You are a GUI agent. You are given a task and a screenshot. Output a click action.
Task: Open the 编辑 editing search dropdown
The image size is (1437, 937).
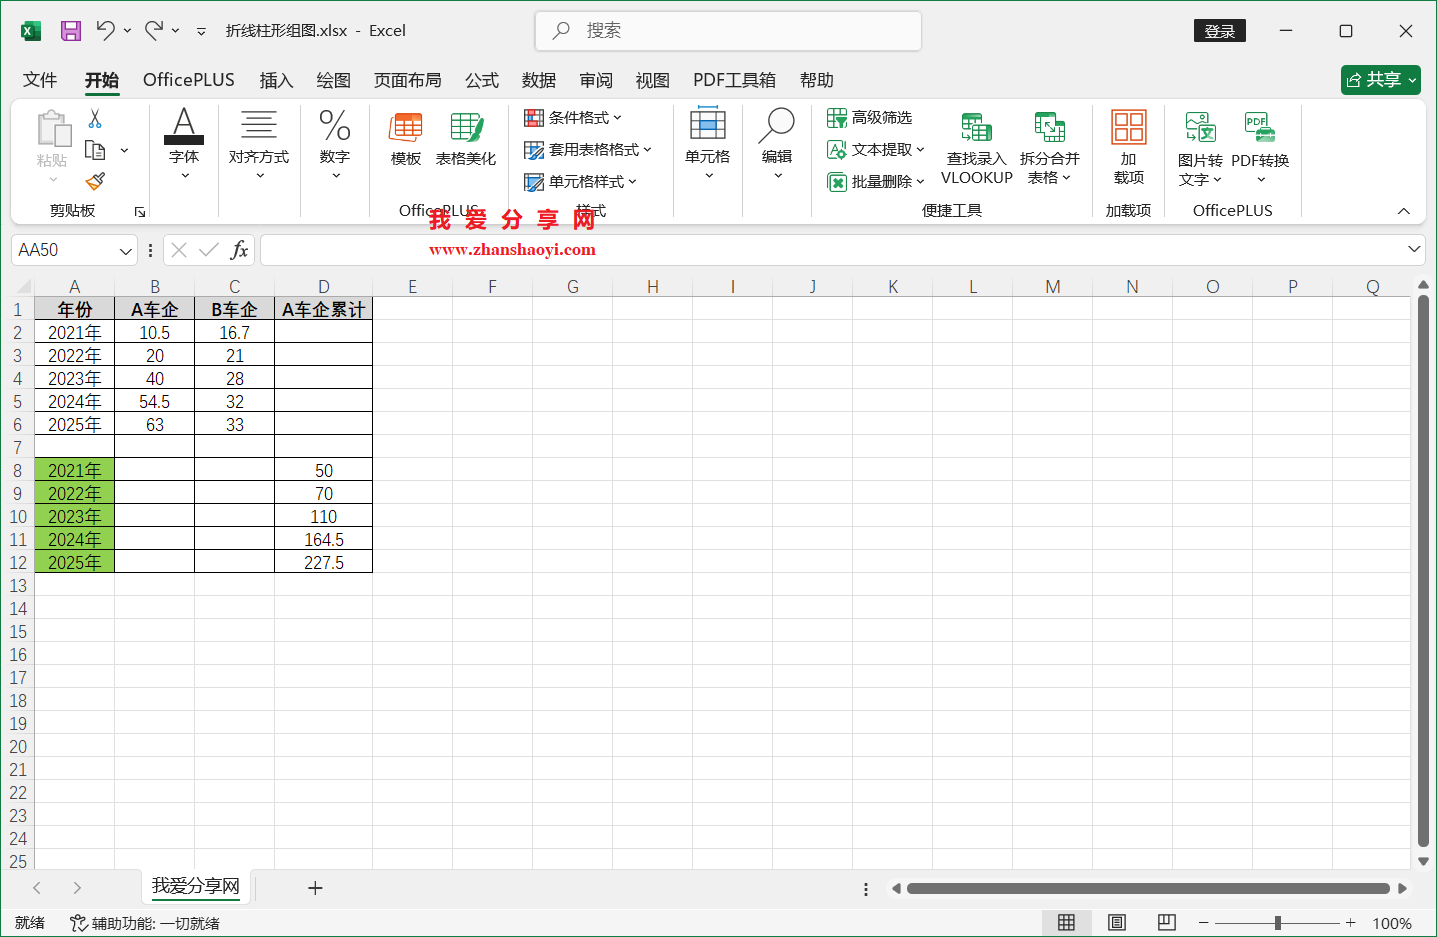[777, 145]
